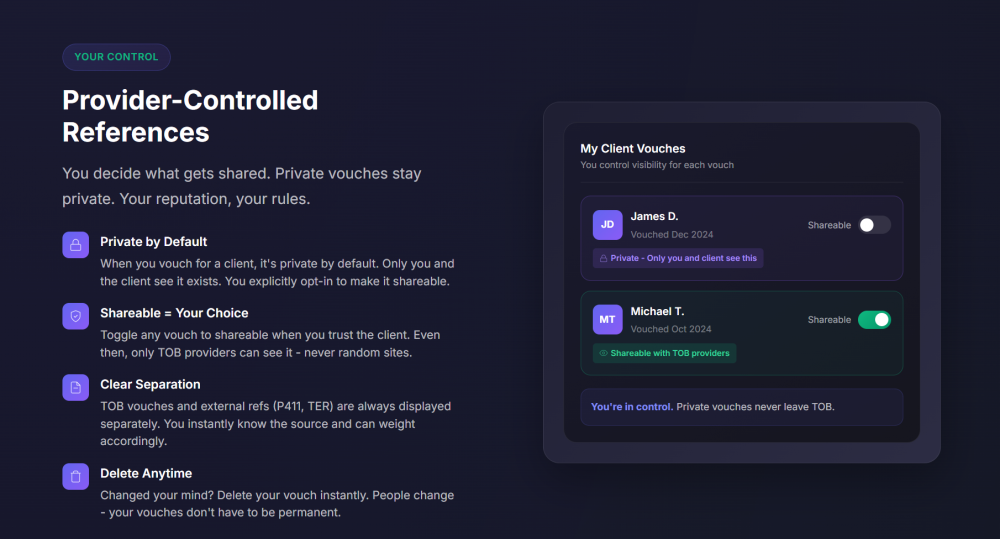Select the 'Shareable with TOB providers' badge
The image size is (1000, 539).
pos(665,353)
